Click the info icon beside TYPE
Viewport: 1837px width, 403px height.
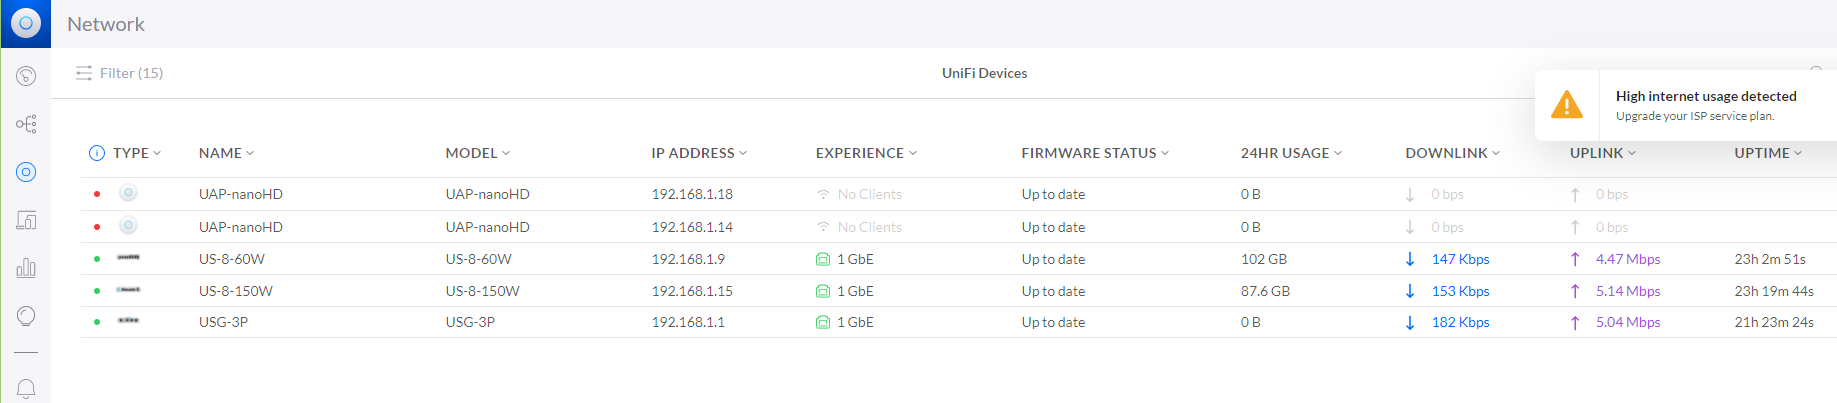tap(97, 153)
